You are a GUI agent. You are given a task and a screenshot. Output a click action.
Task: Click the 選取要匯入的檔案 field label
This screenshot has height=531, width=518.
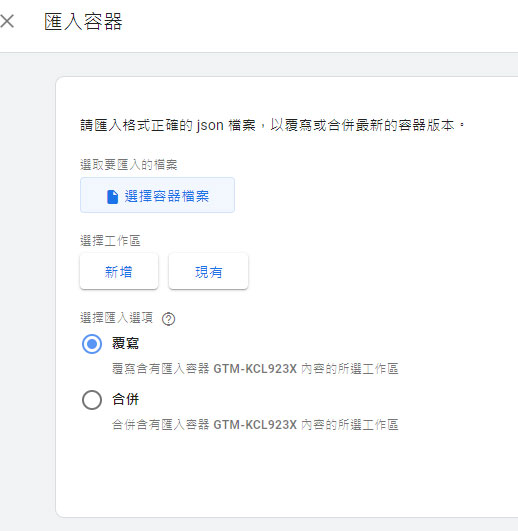[129, 165]
